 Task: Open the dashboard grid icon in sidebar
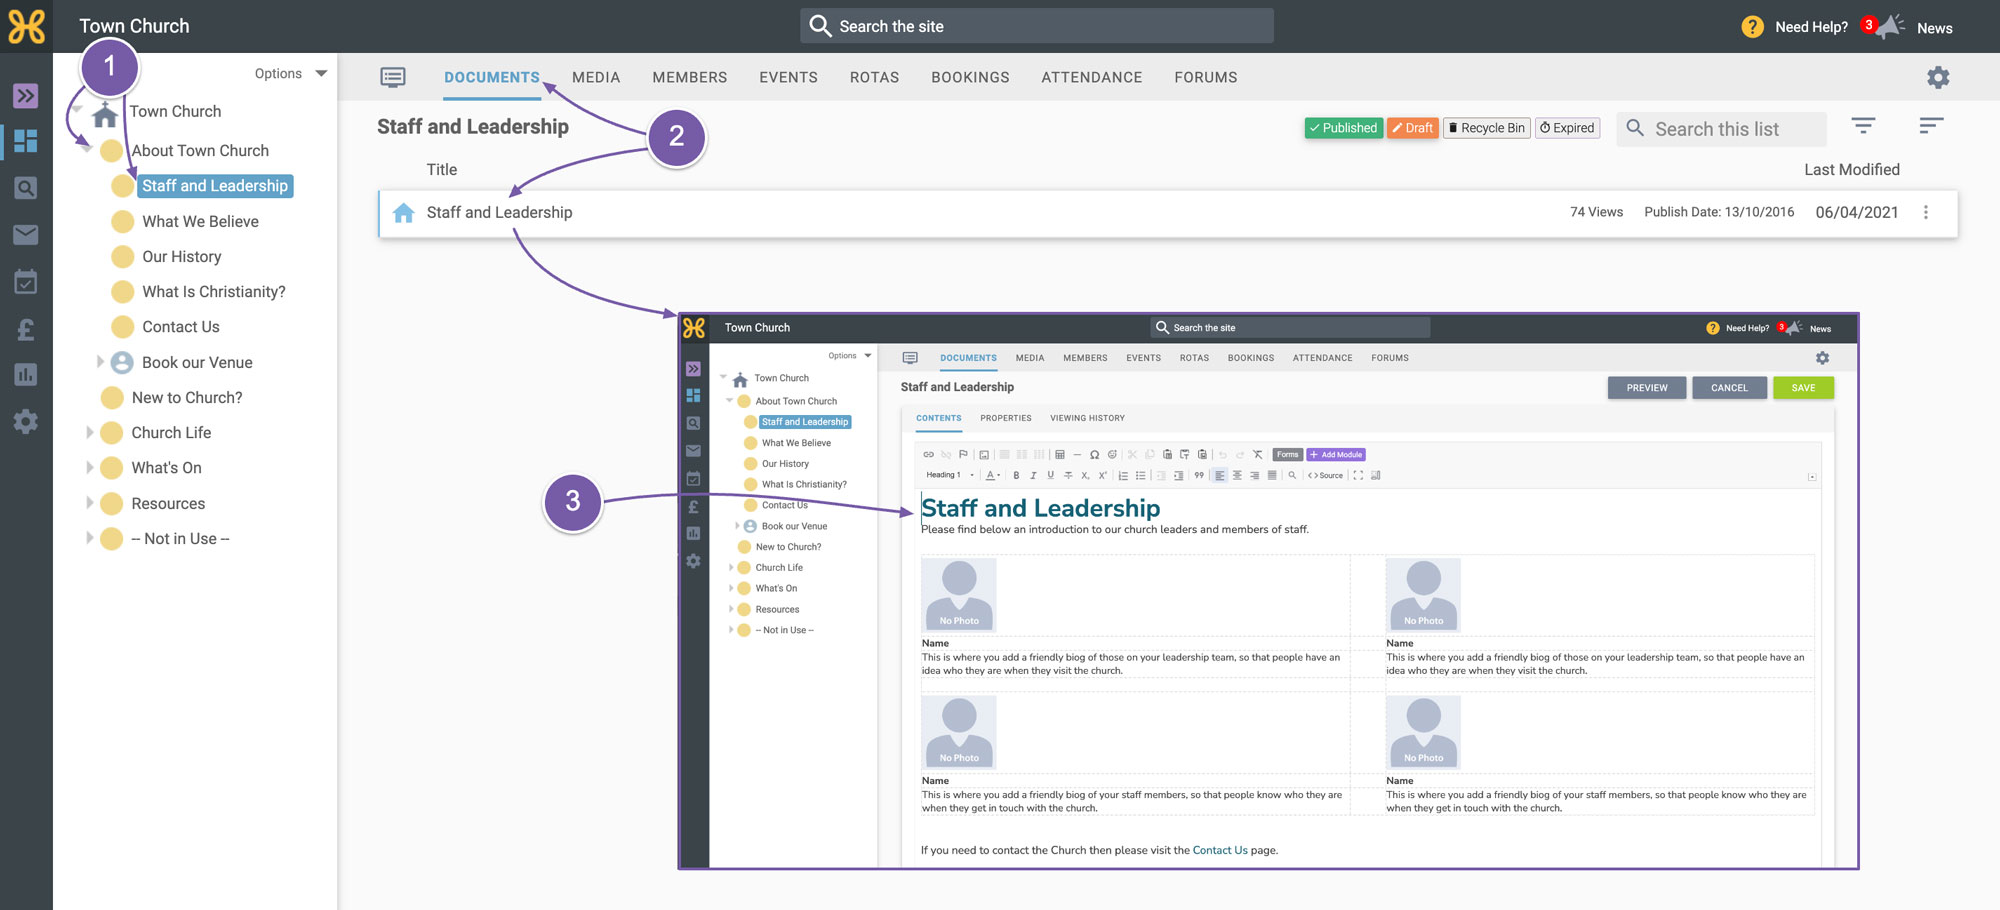[26, 141]
